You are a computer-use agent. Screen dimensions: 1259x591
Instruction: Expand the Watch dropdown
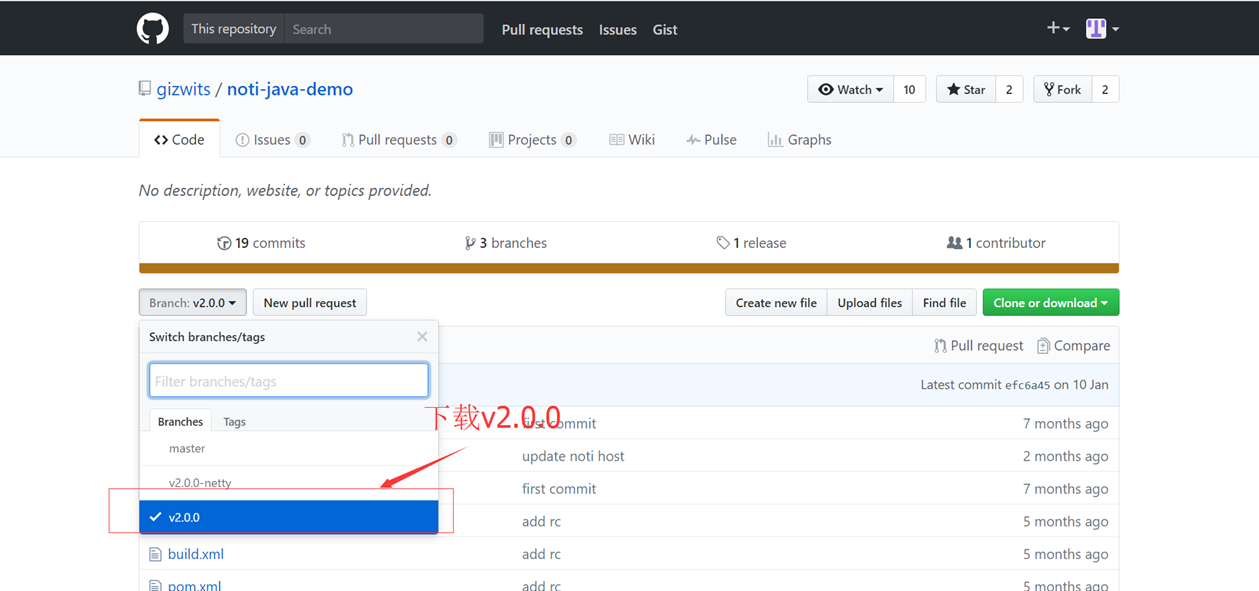[850, 90]
